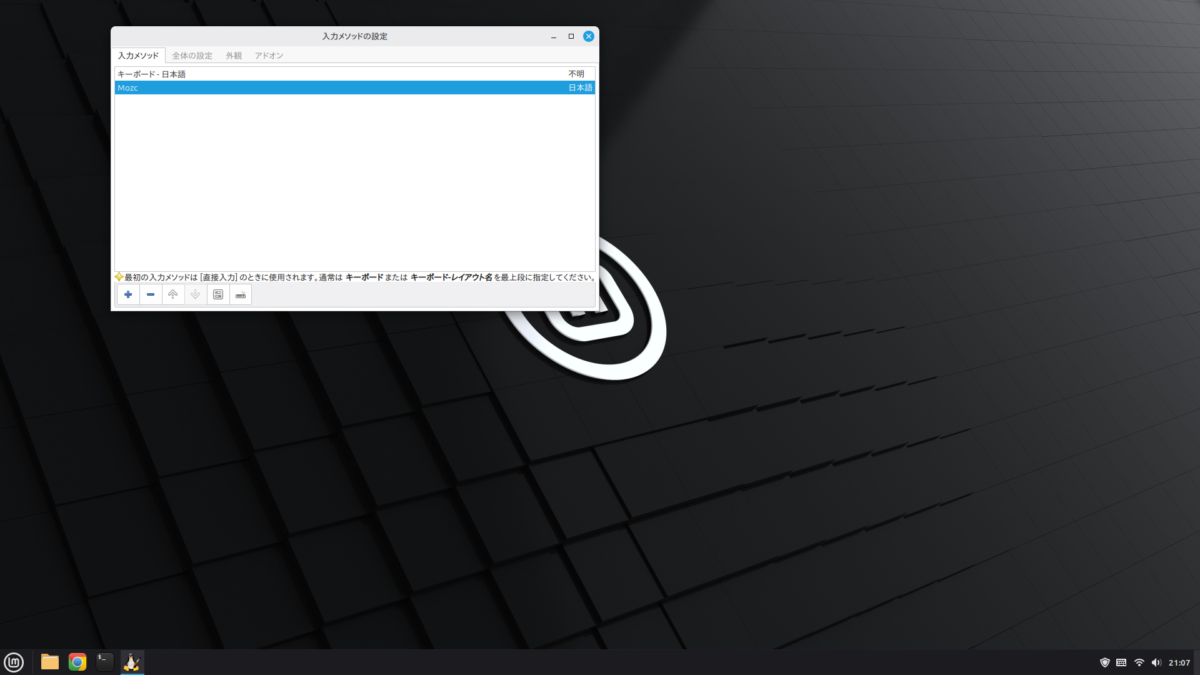Image resolution: width=1200 pixels, height=675 pixels.
Task: Click the 21:07 clock in the panel
Action: (1180, 662)
